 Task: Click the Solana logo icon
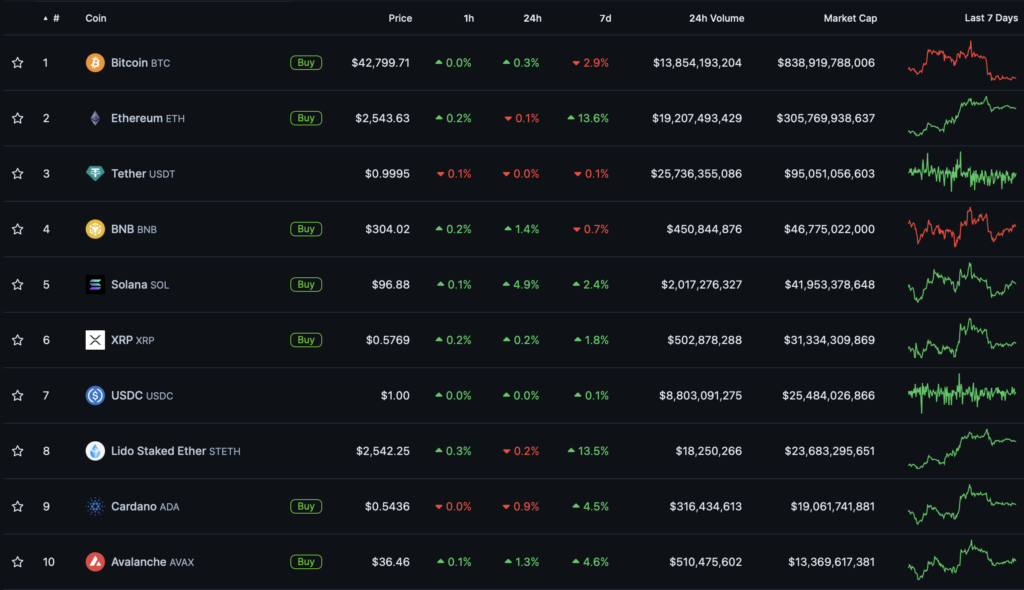pos(95,285)
